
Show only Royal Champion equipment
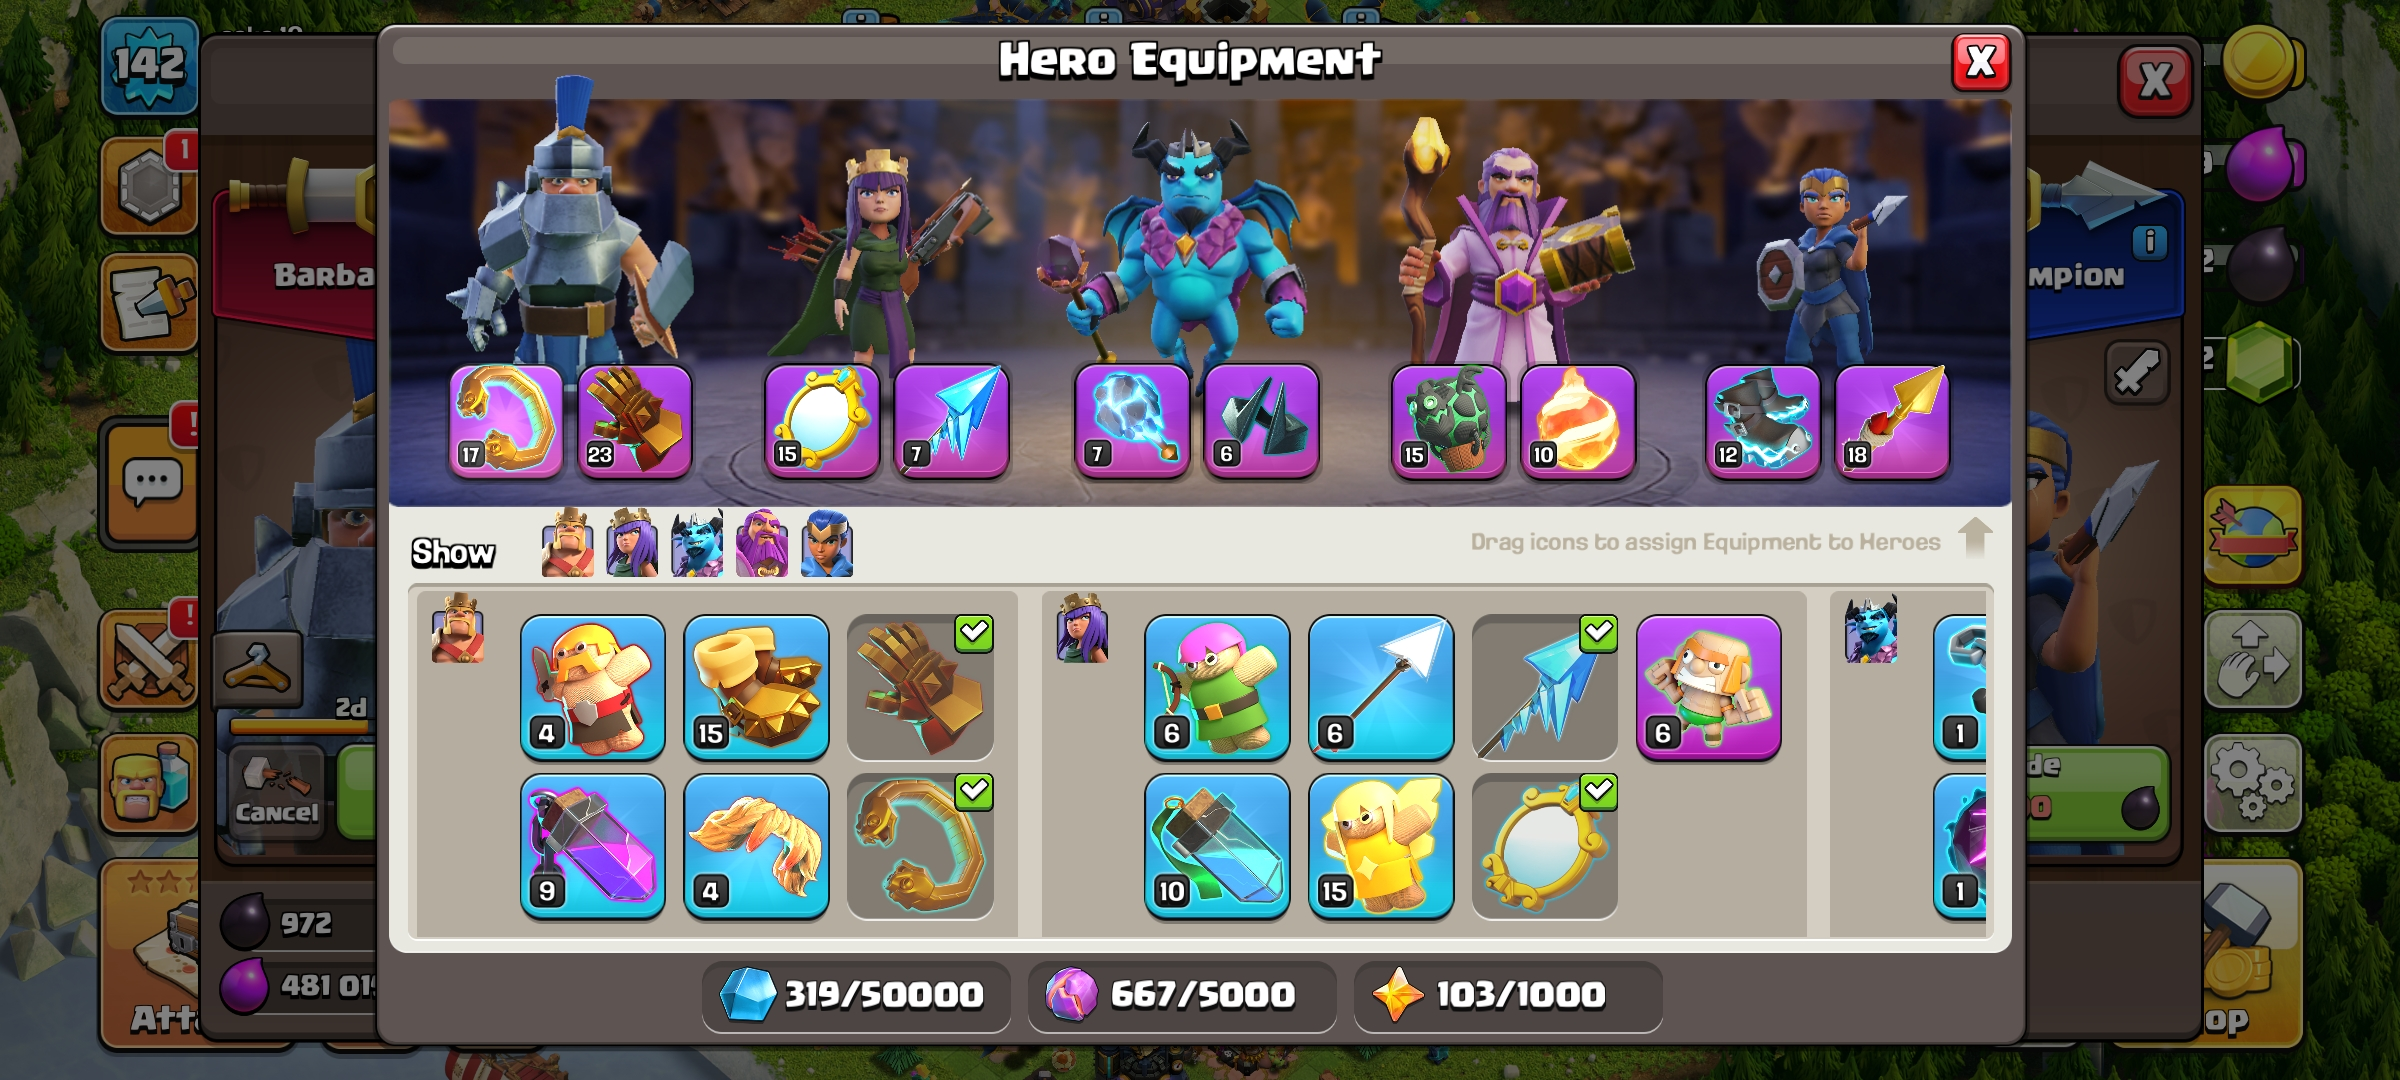(827, 543)
